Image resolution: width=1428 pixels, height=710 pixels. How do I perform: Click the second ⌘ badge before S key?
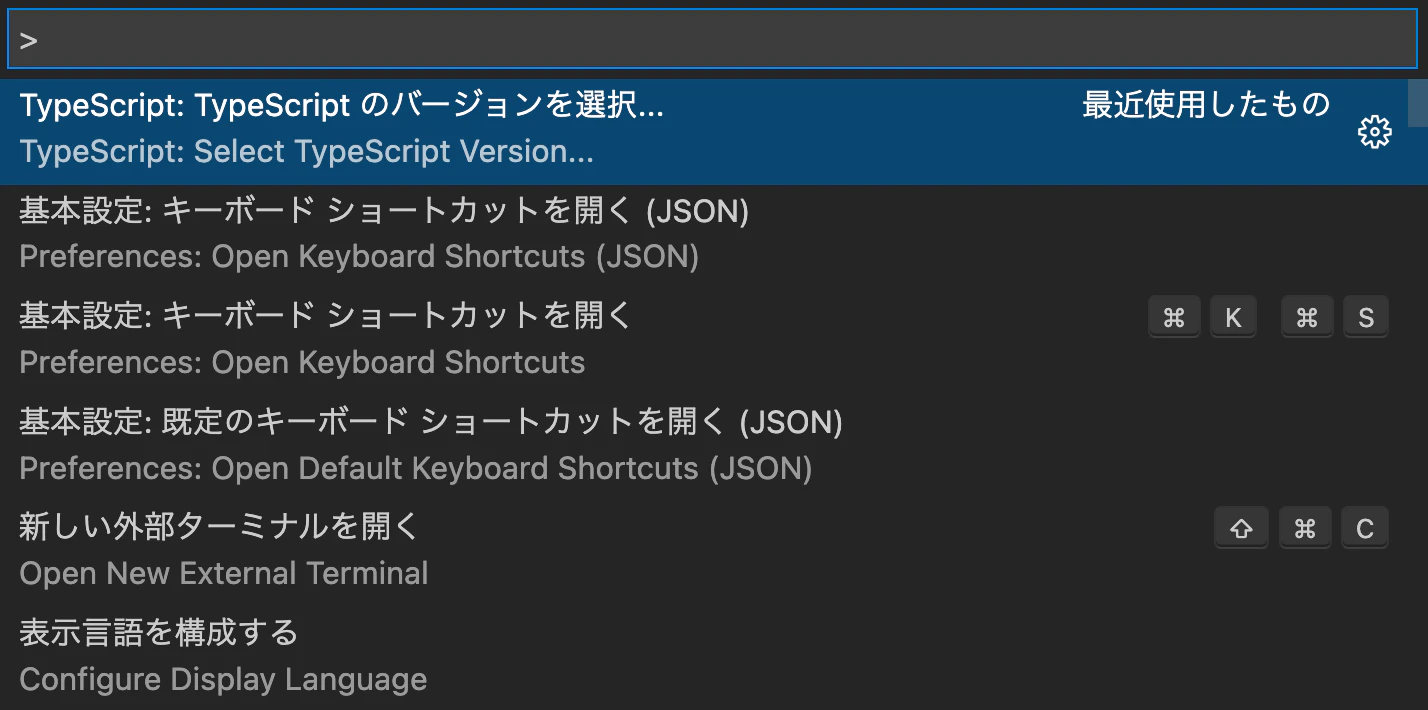tap(1307, 318)
